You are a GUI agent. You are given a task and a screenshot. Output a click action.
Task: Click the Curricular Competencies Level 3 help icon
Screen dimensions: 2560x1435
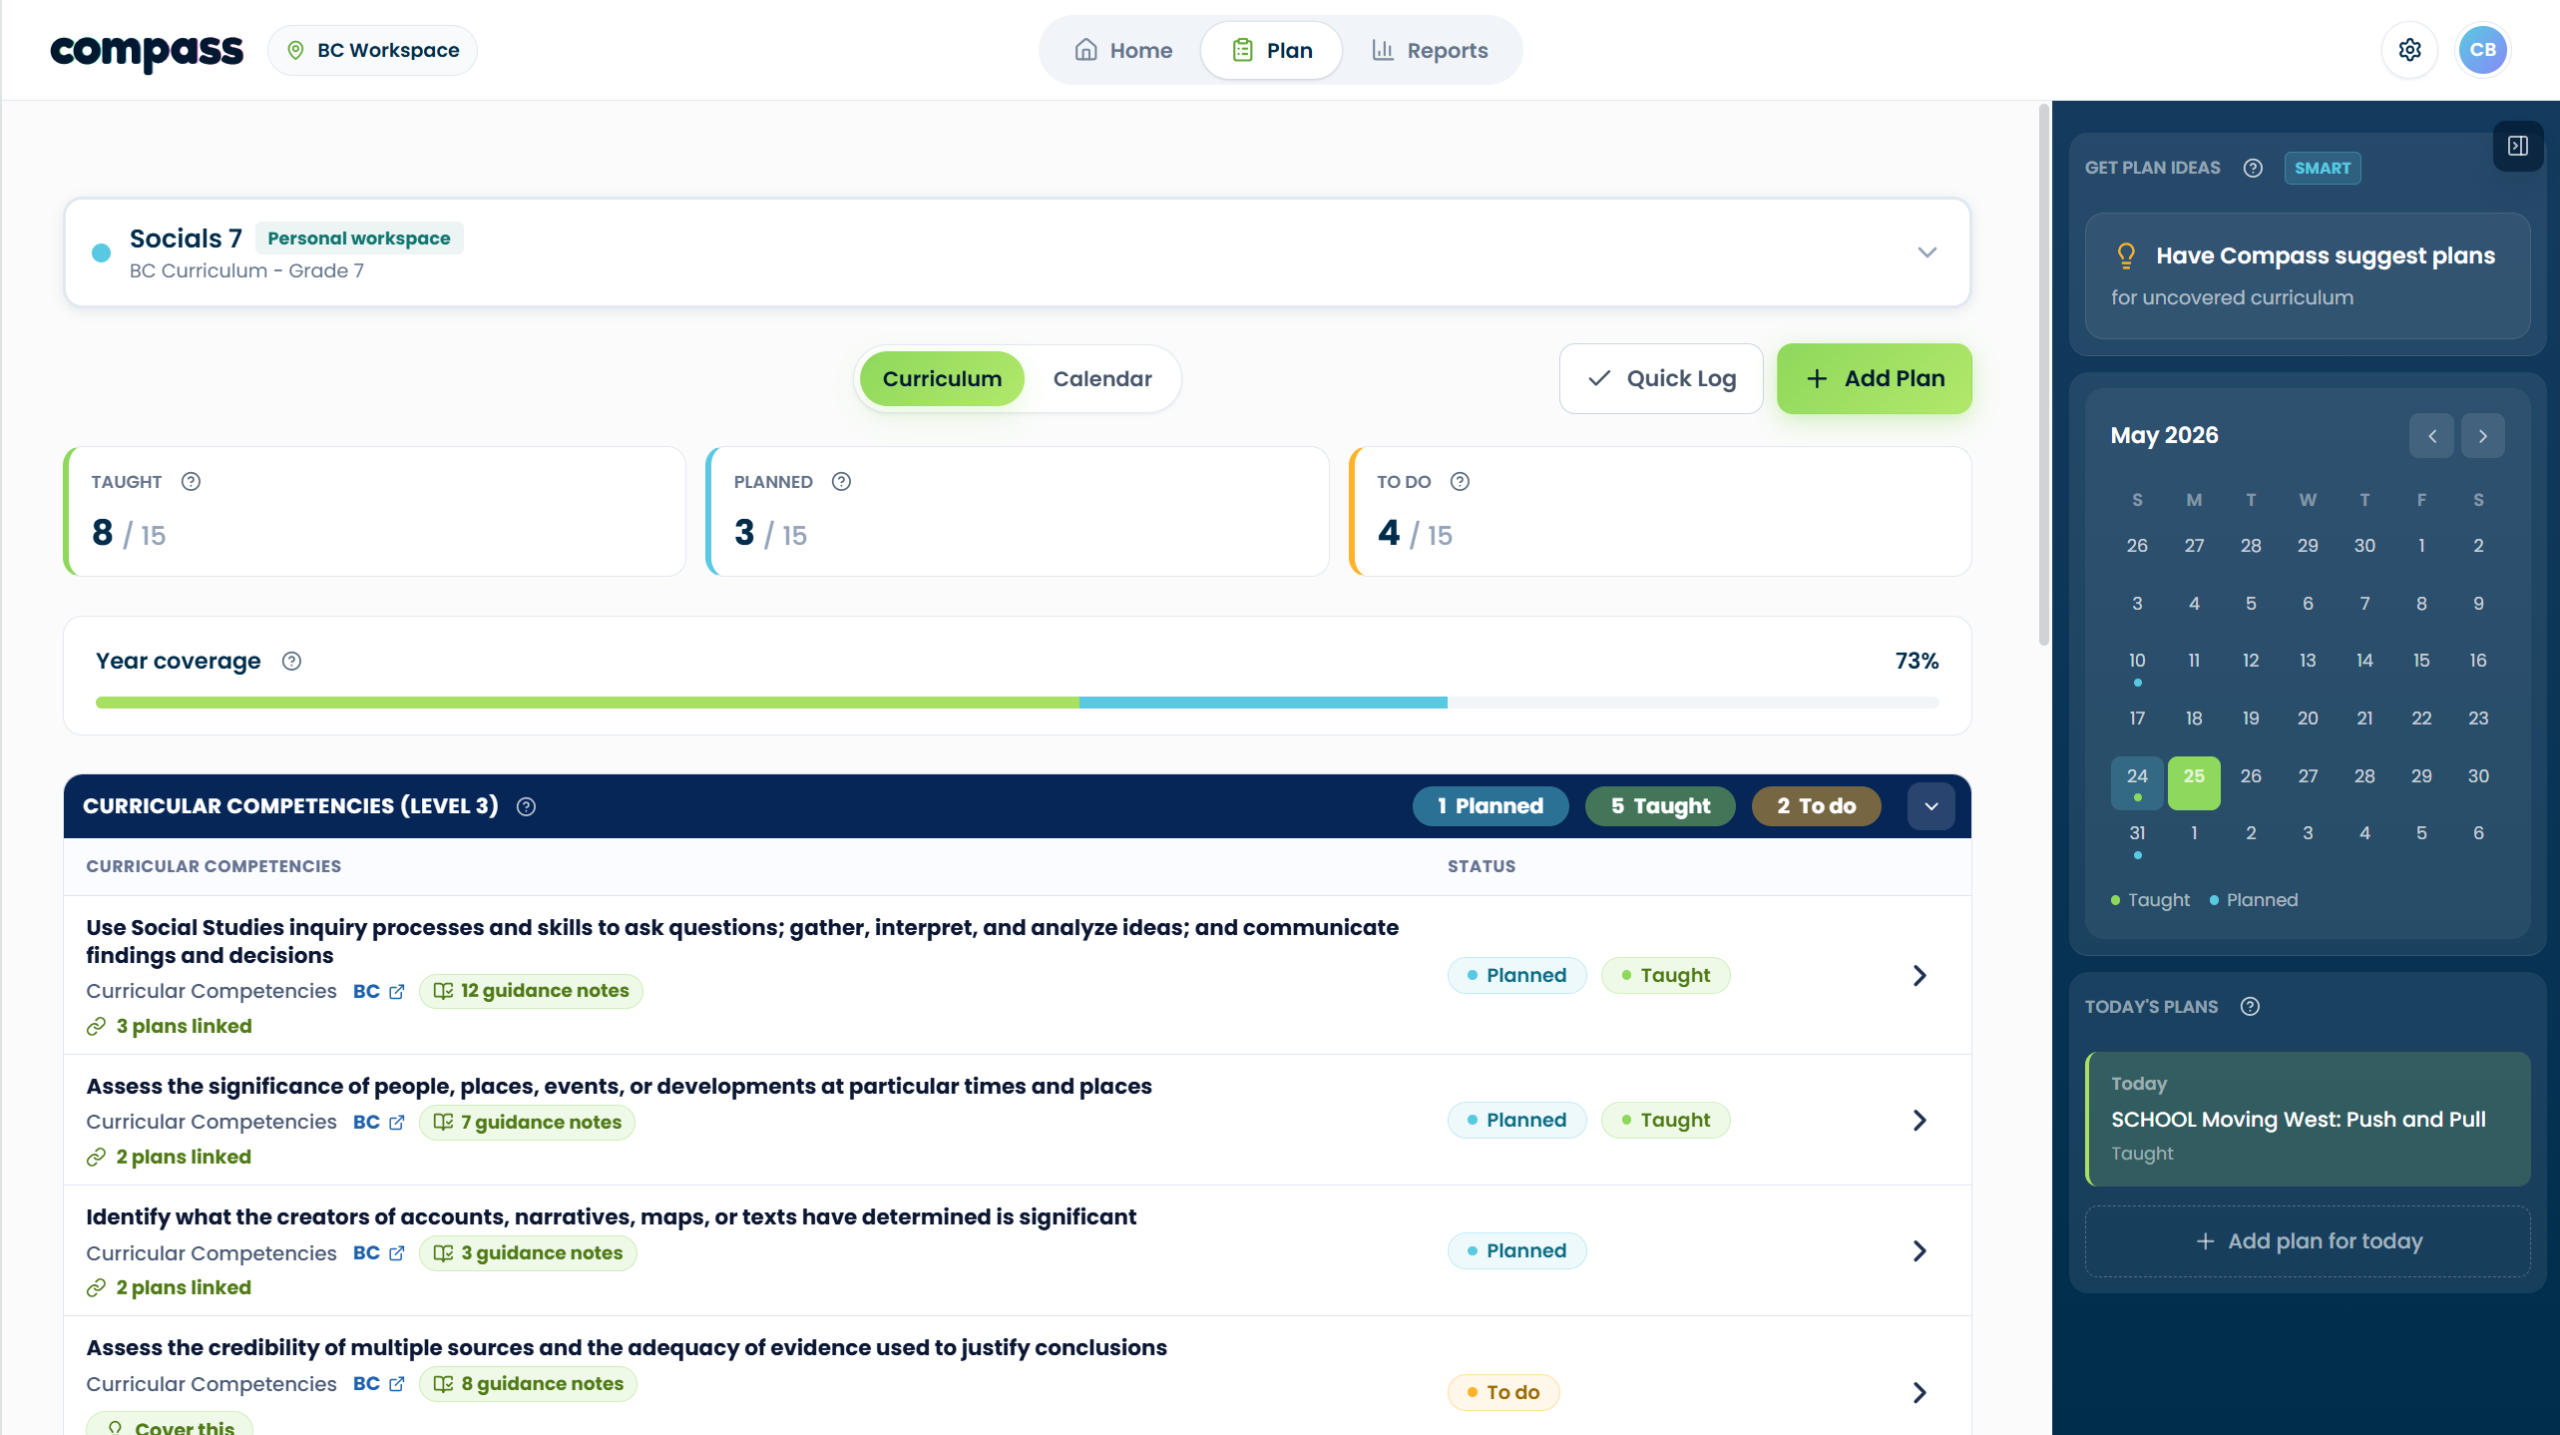click(526, 807)
